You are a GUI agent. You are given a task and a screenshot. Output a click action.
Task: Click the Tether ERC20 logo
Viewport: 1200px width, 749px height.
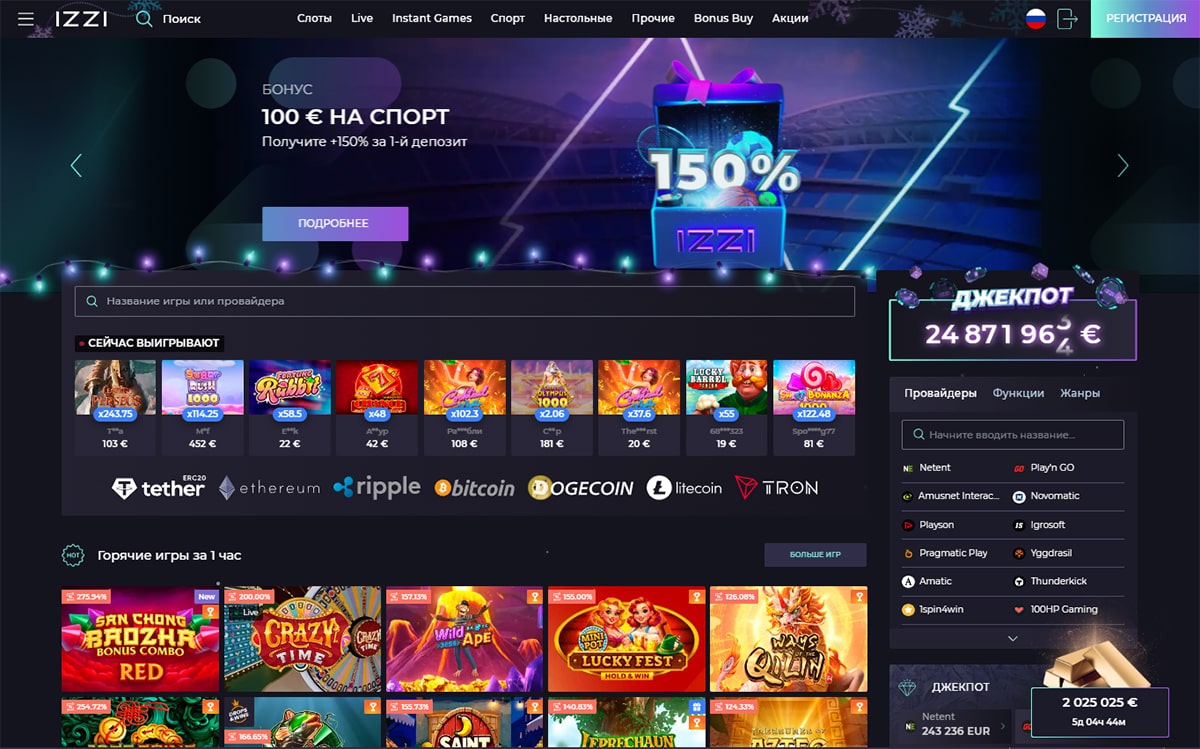click(x=158, y=486)
